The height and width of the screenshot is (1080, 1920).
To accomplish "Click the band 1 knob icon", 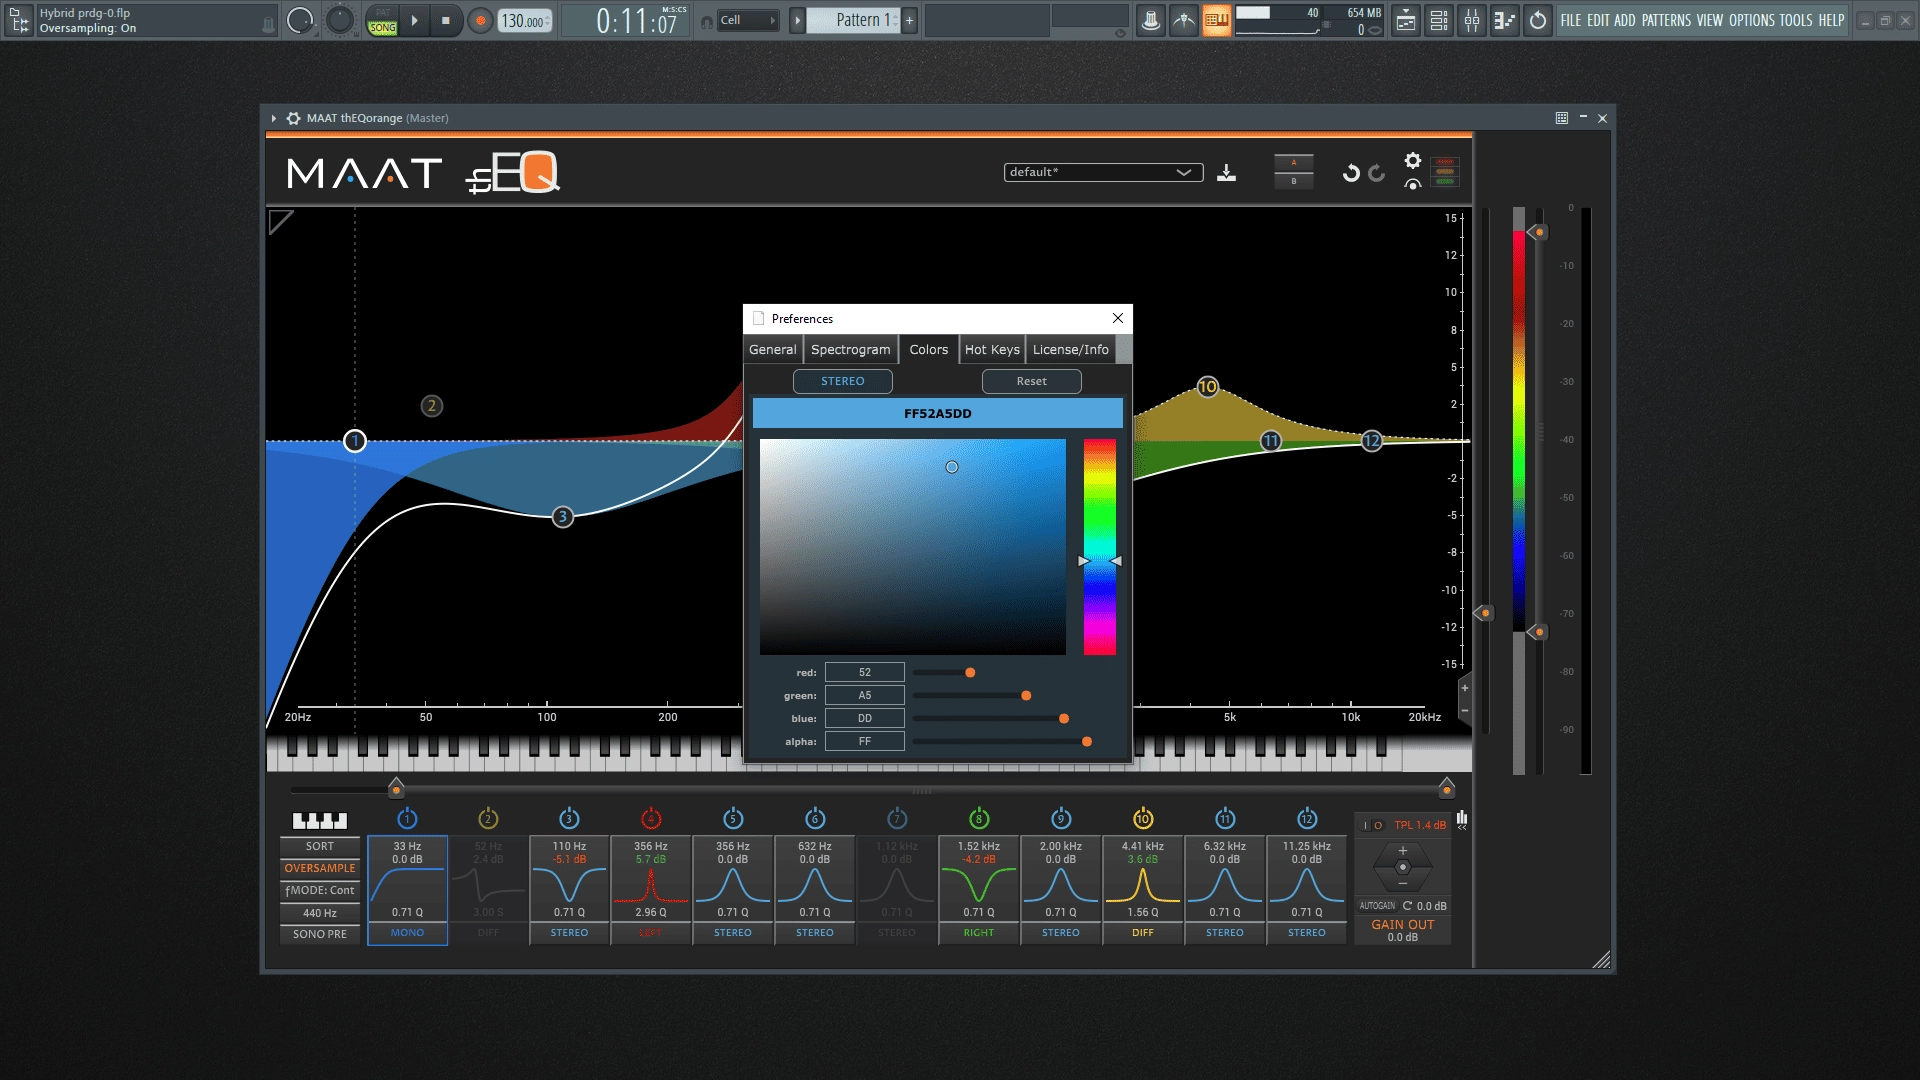I will click(407, 819).
